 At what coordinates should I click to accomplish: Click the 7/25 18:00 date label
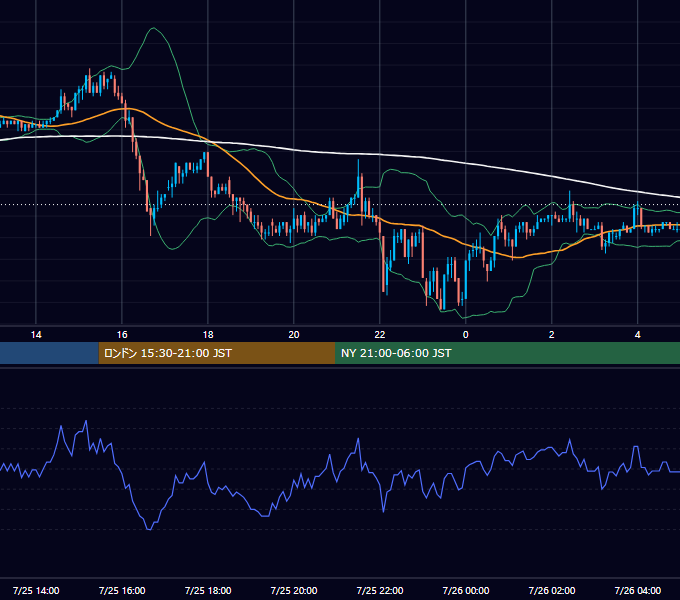click(x=208, y=590)
